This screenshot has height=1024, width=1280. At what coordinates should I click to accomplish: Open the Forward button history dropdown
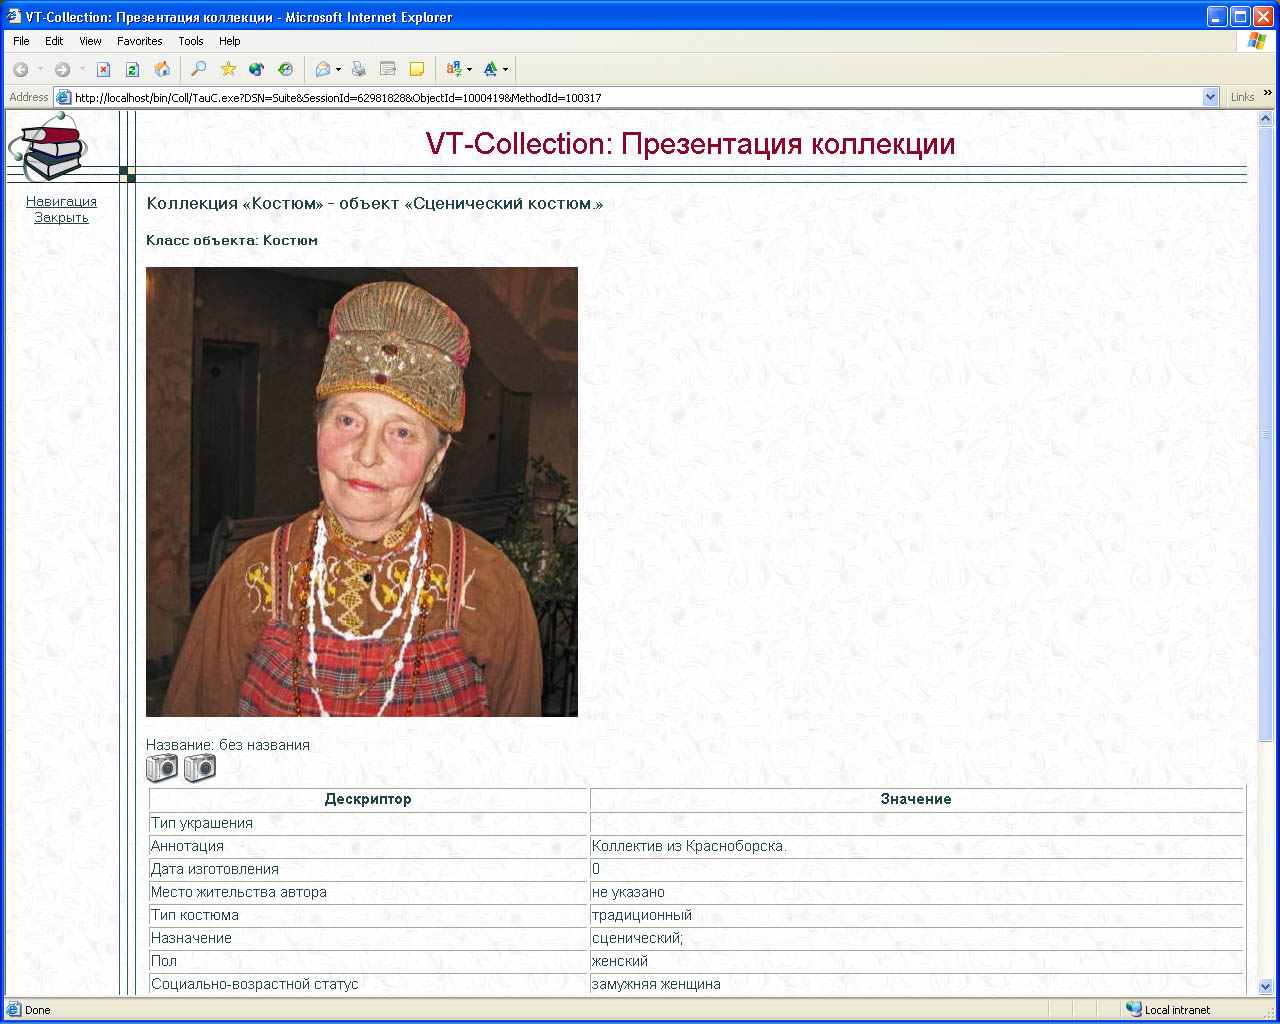point(82,70)
